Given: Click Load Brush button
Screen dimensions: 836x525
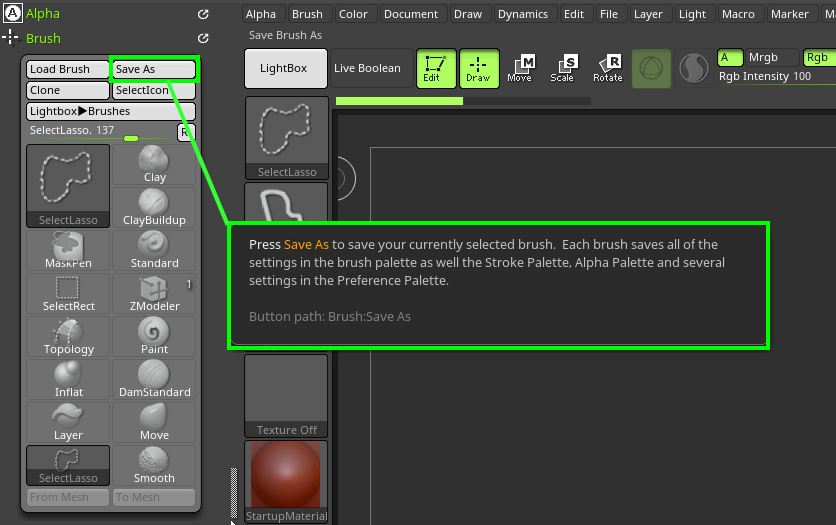Looking at the screenshot, I should tap(68, 69).
